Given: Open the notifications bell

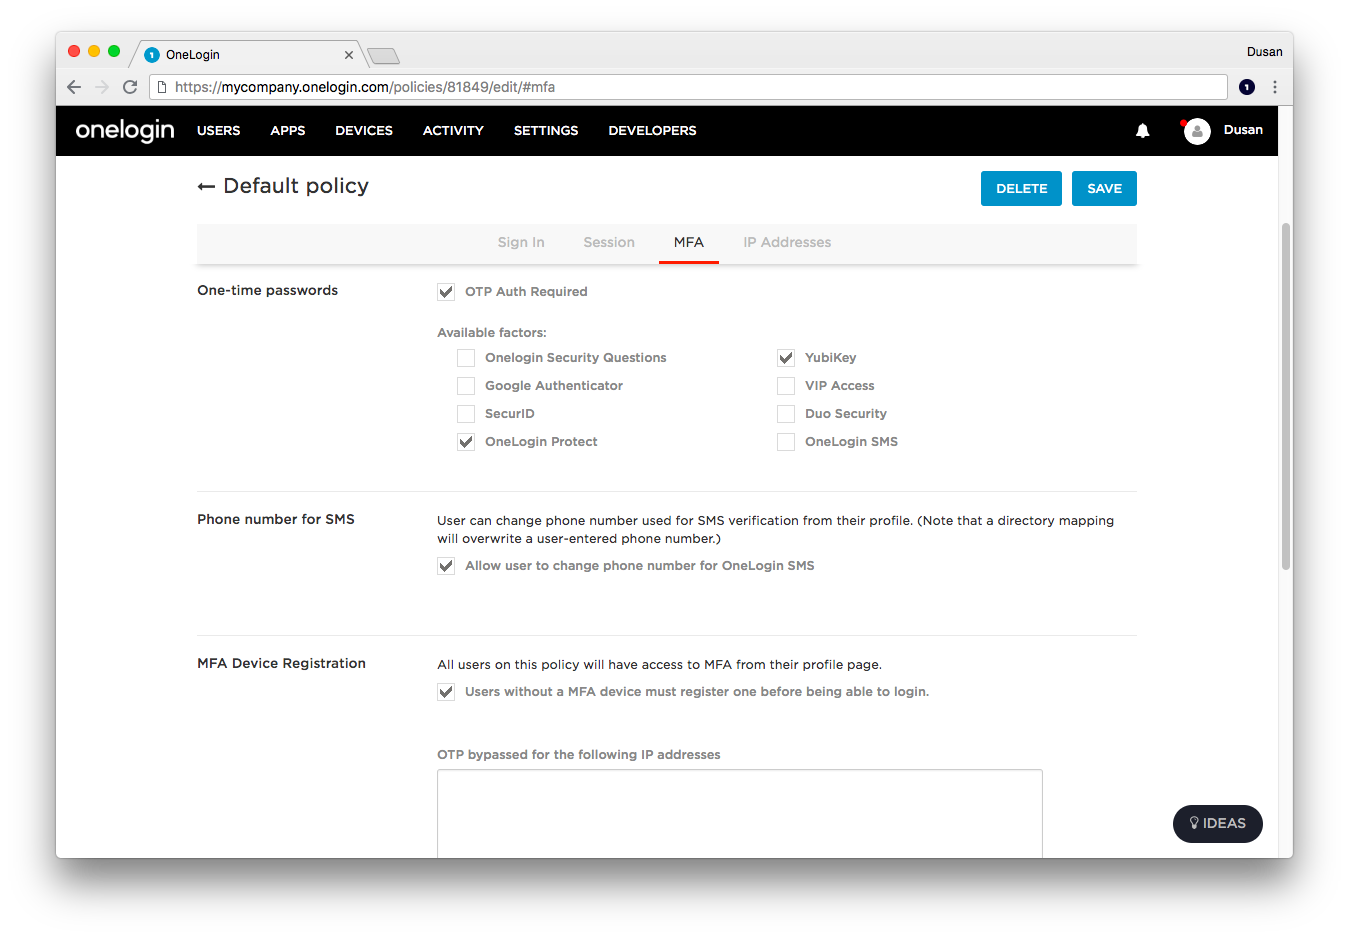Looking at the screenshot, I should 1142,130.
